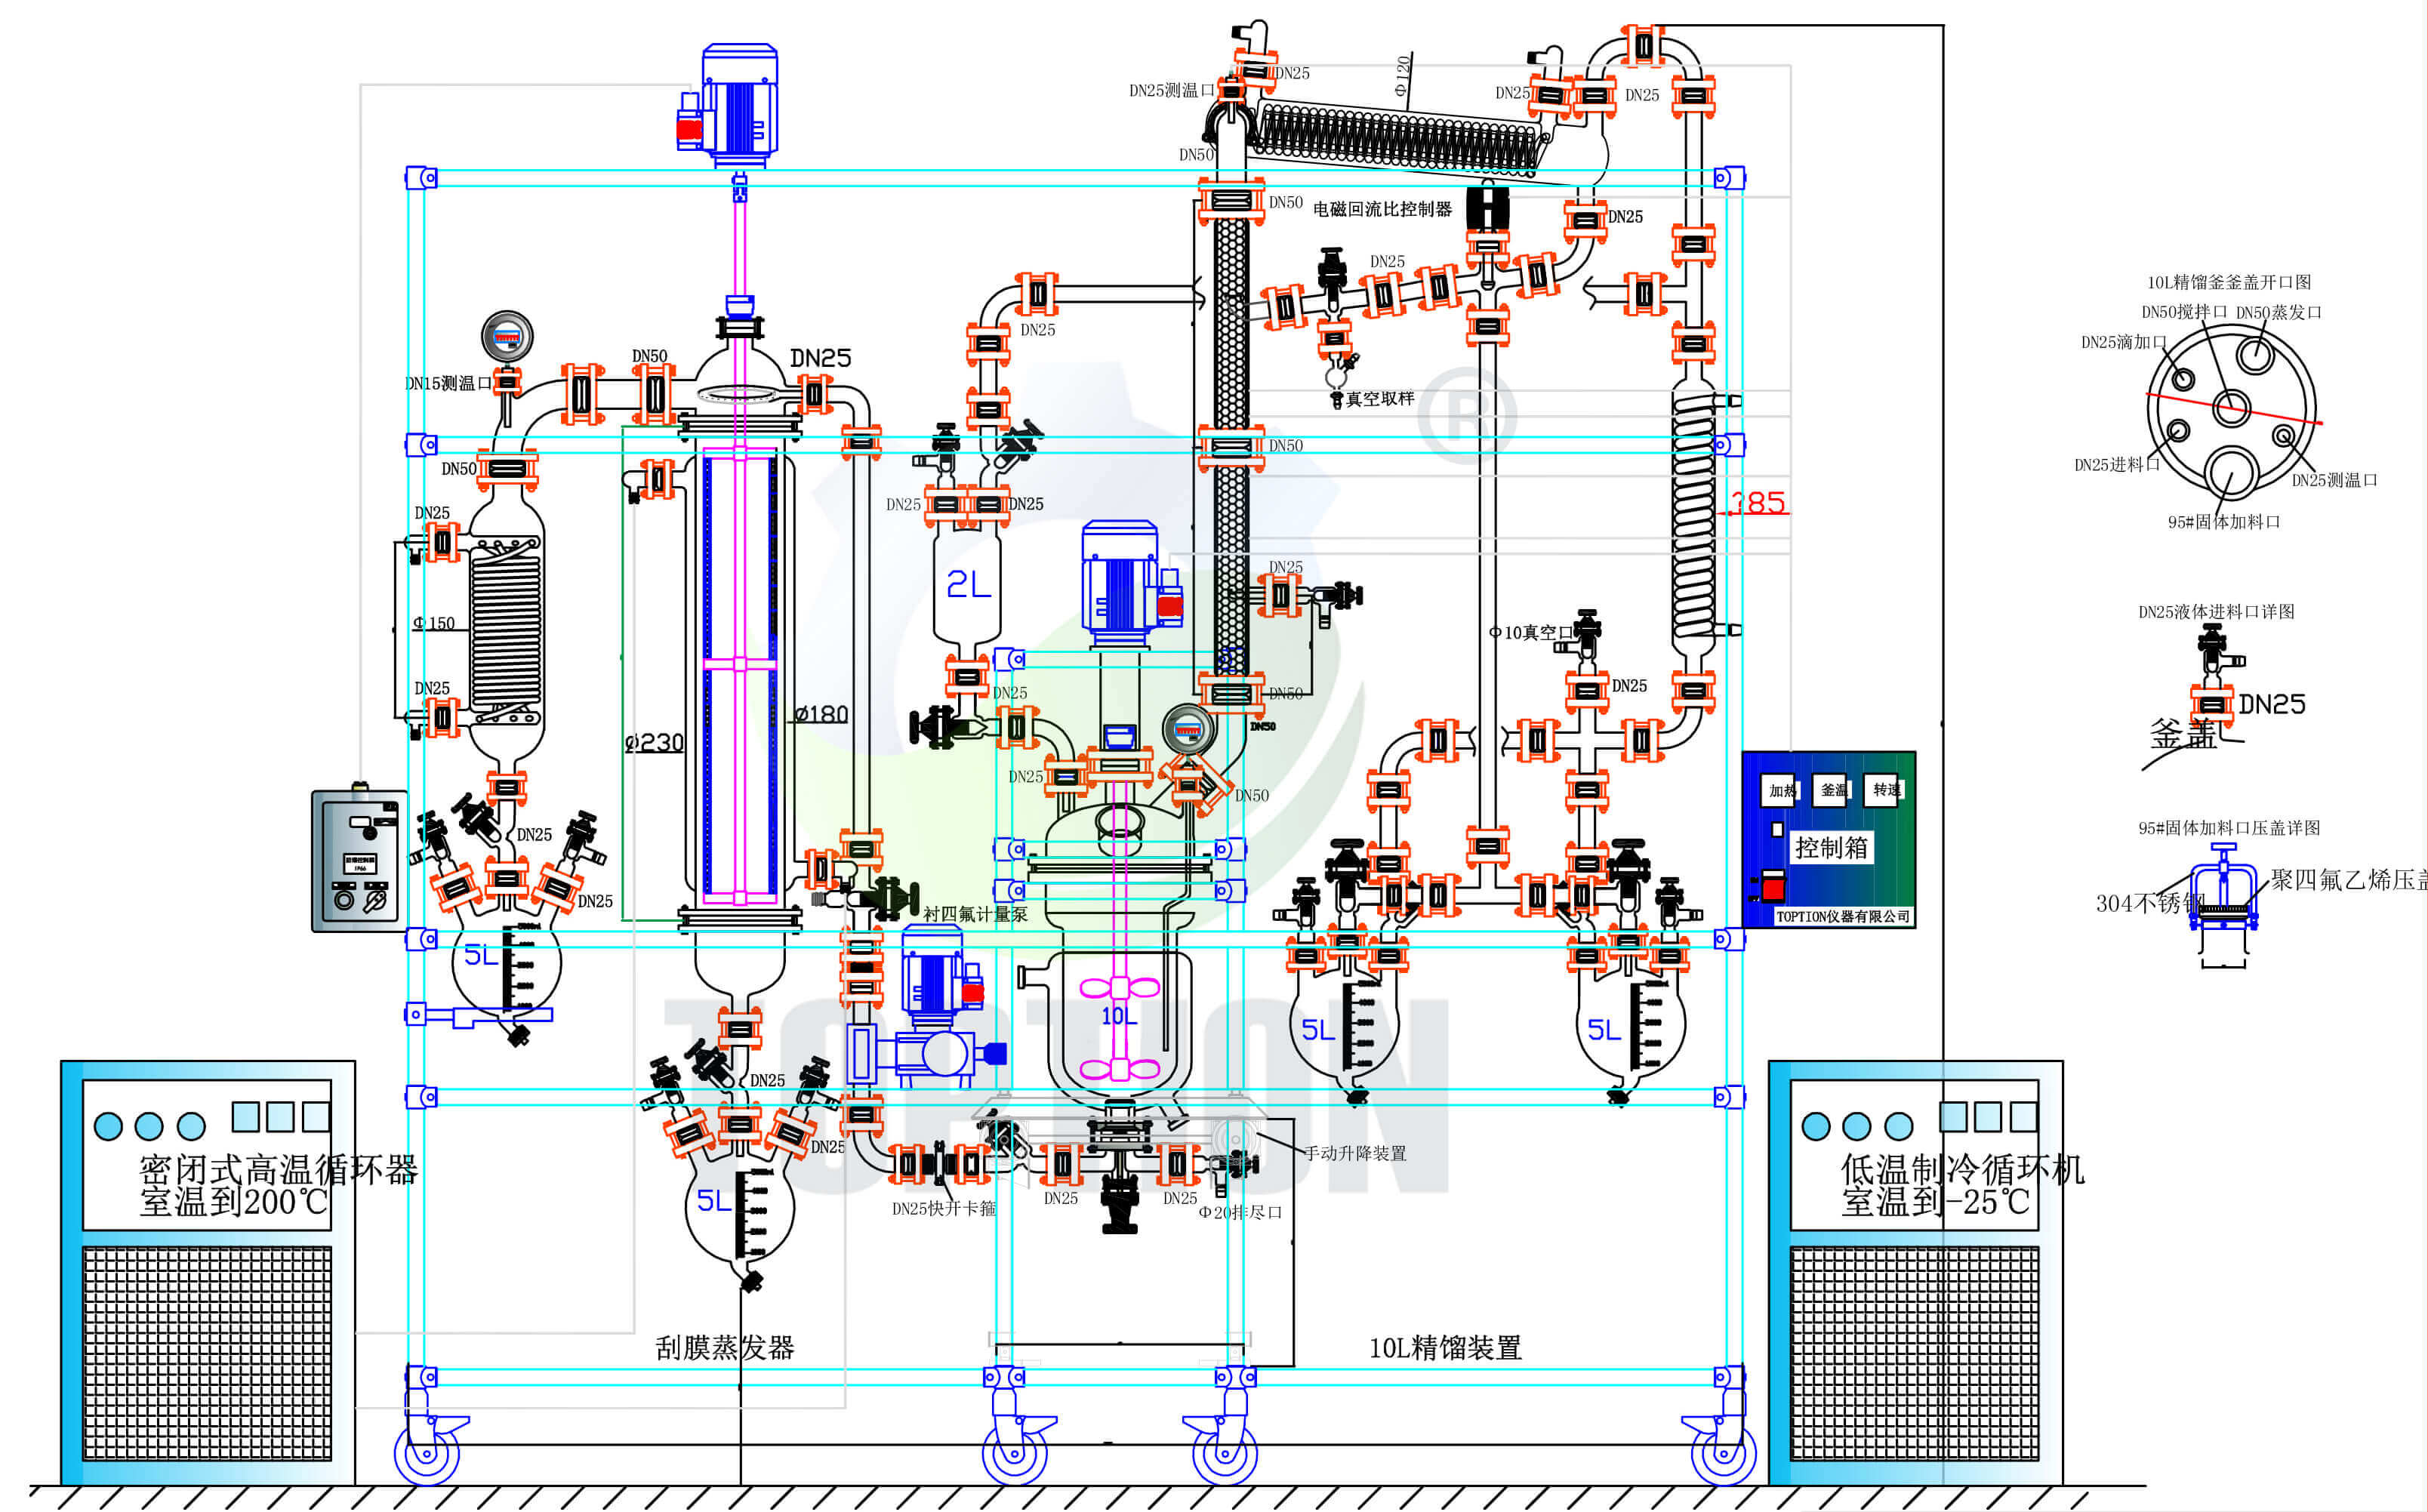
Task: Click the Φ120 dimension above the top condenser
Action: (1402, 76)
